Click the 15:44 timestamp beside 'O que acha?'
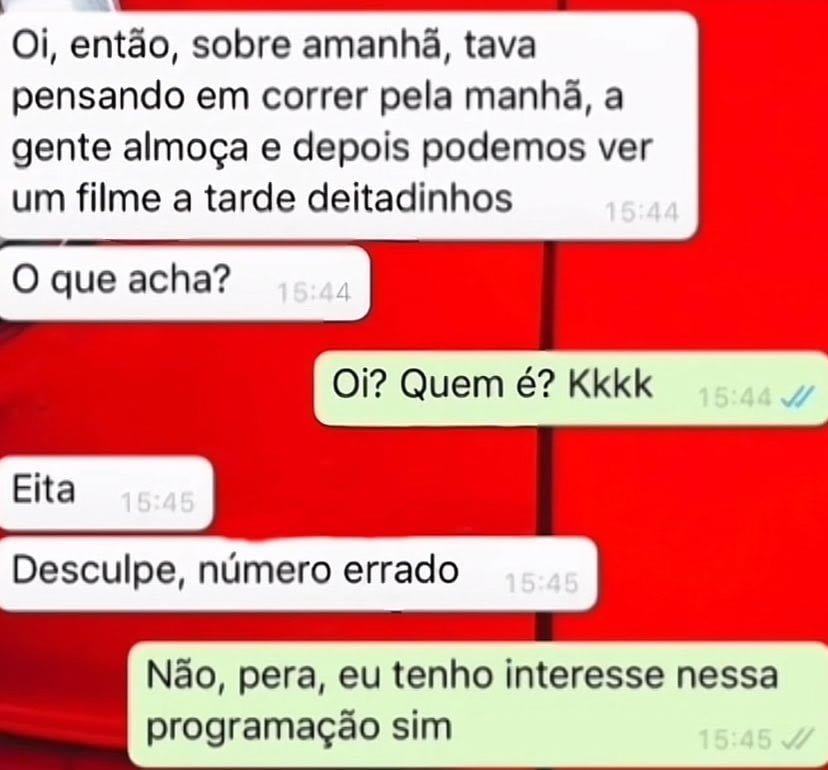The height and width of the screenshot is (770, 828). pos(314,293)
